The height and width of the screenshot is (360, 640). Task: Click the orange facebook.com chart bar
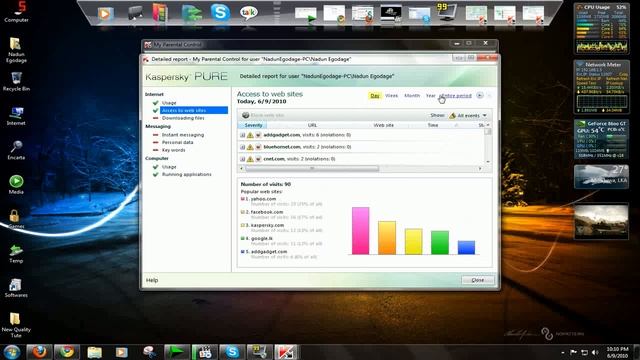[387, 238]
